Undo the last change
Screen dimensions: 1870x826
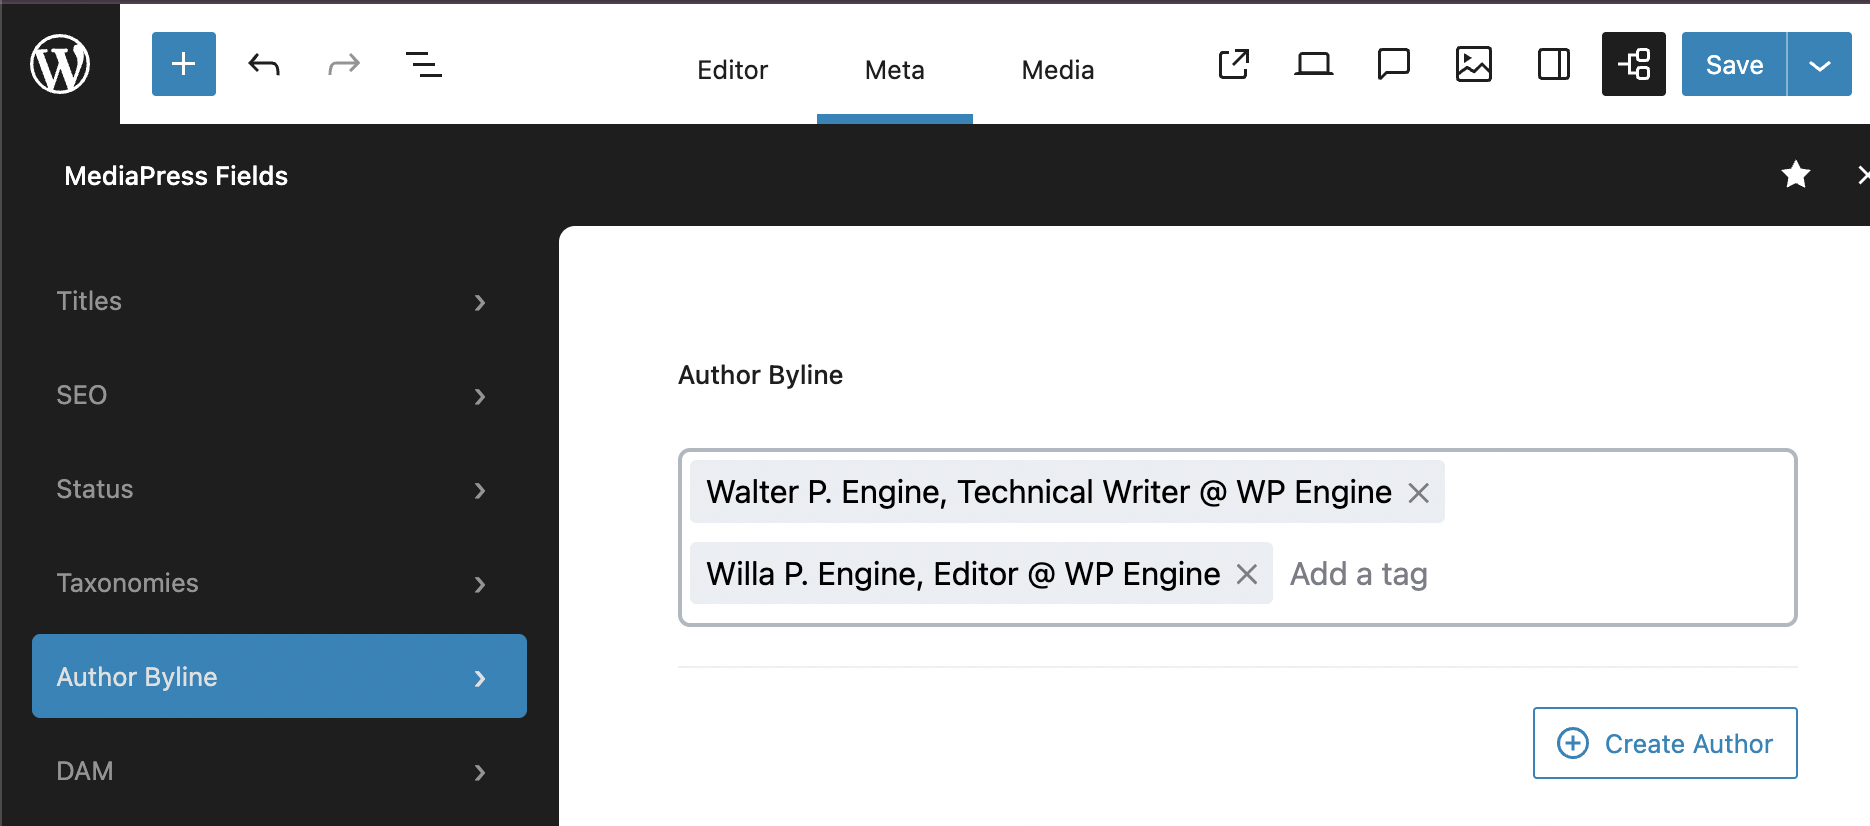[x=264, y=65]
